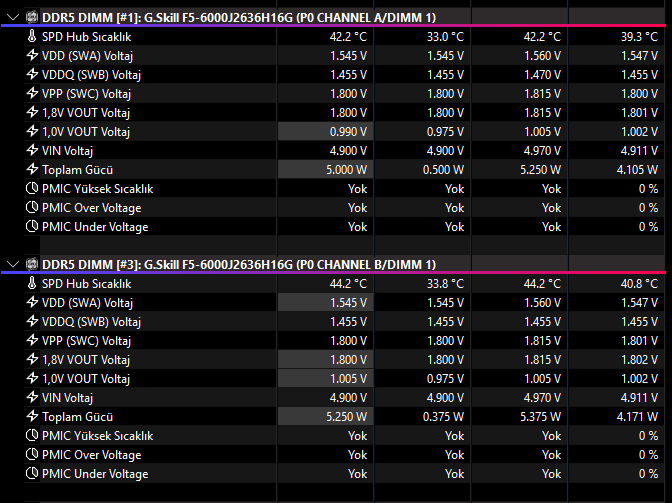This screenshot has height=503, width=672.
Task: Select VDDQ (SWB) Voltaj label under DIMM #1
Action: [91, 75]
